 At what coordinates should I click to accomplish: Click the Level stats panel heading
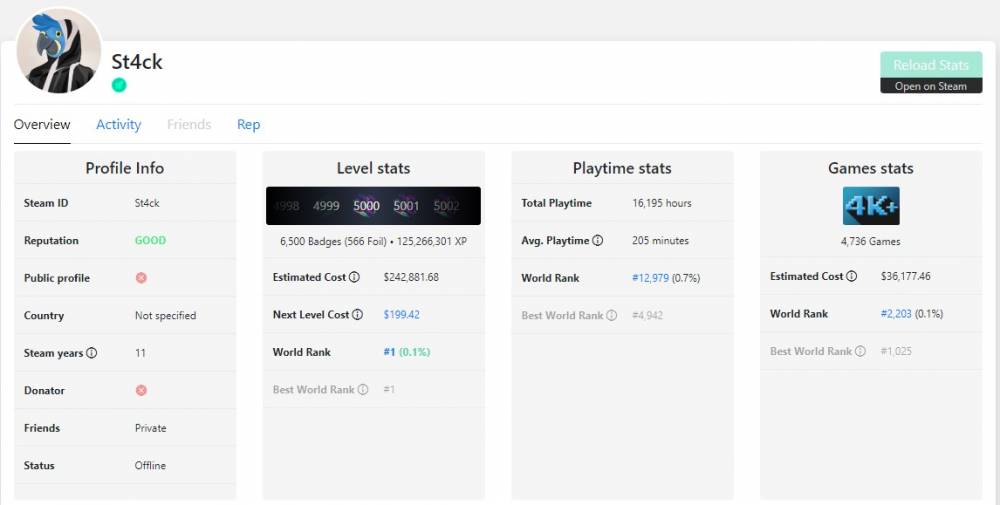pyautogui.click(x=374, y=168)
